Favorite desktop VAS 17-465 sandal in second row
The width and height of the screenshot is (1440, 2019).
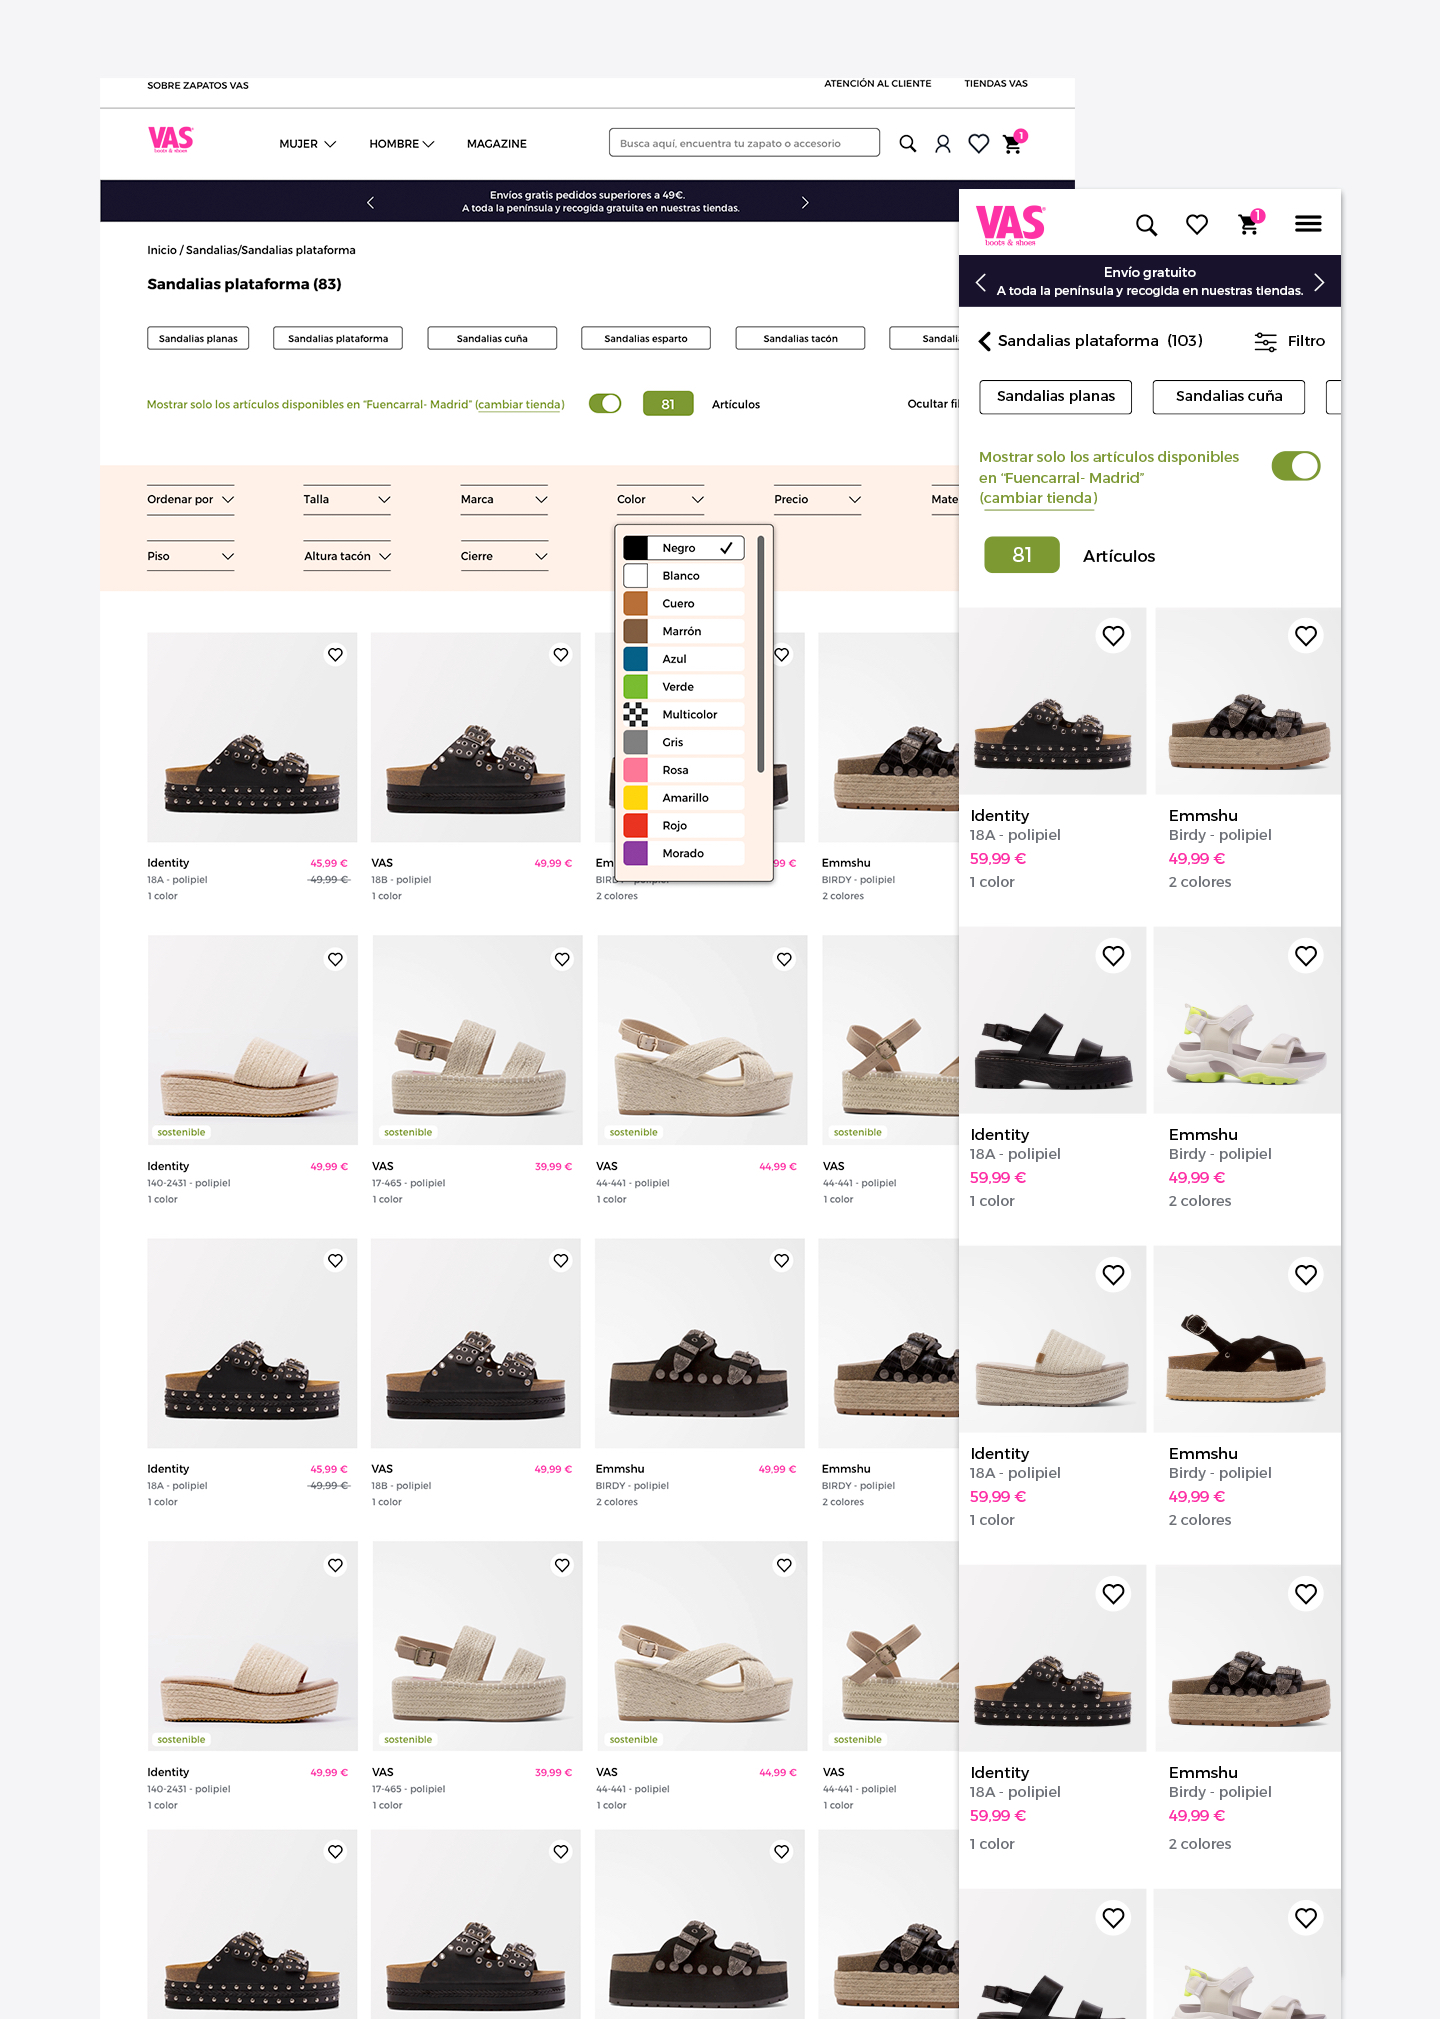562,959
